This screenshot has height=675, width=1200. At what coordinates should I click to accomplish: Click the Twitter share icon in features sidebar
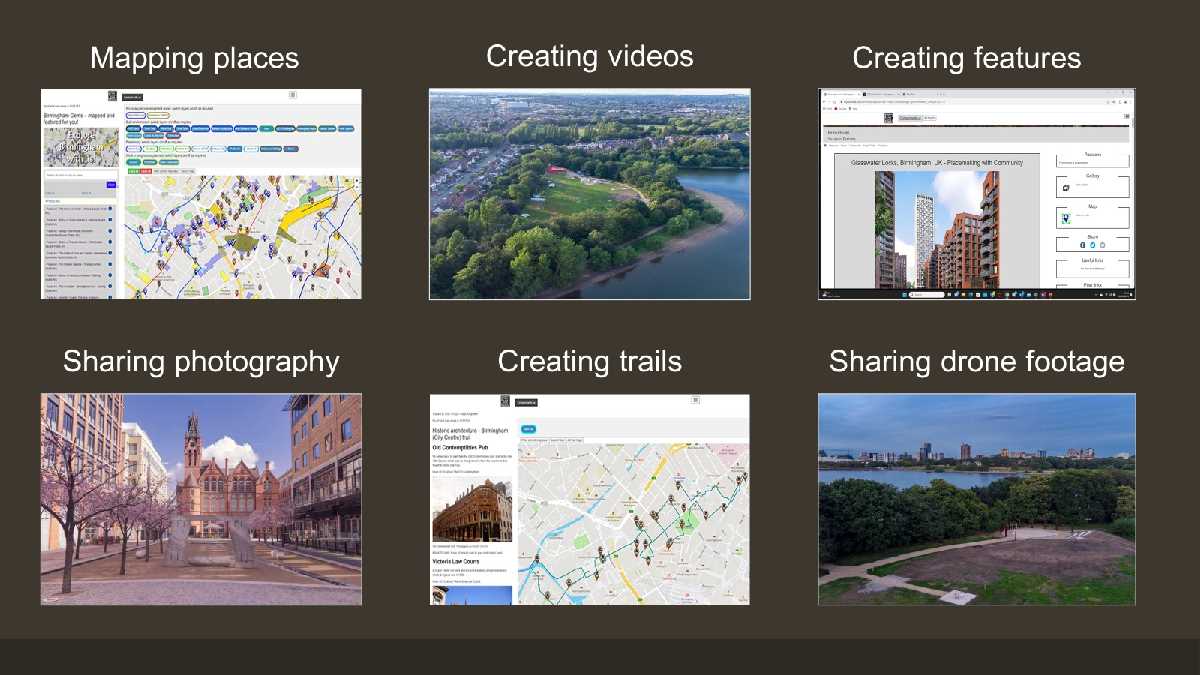[1093, 245]
